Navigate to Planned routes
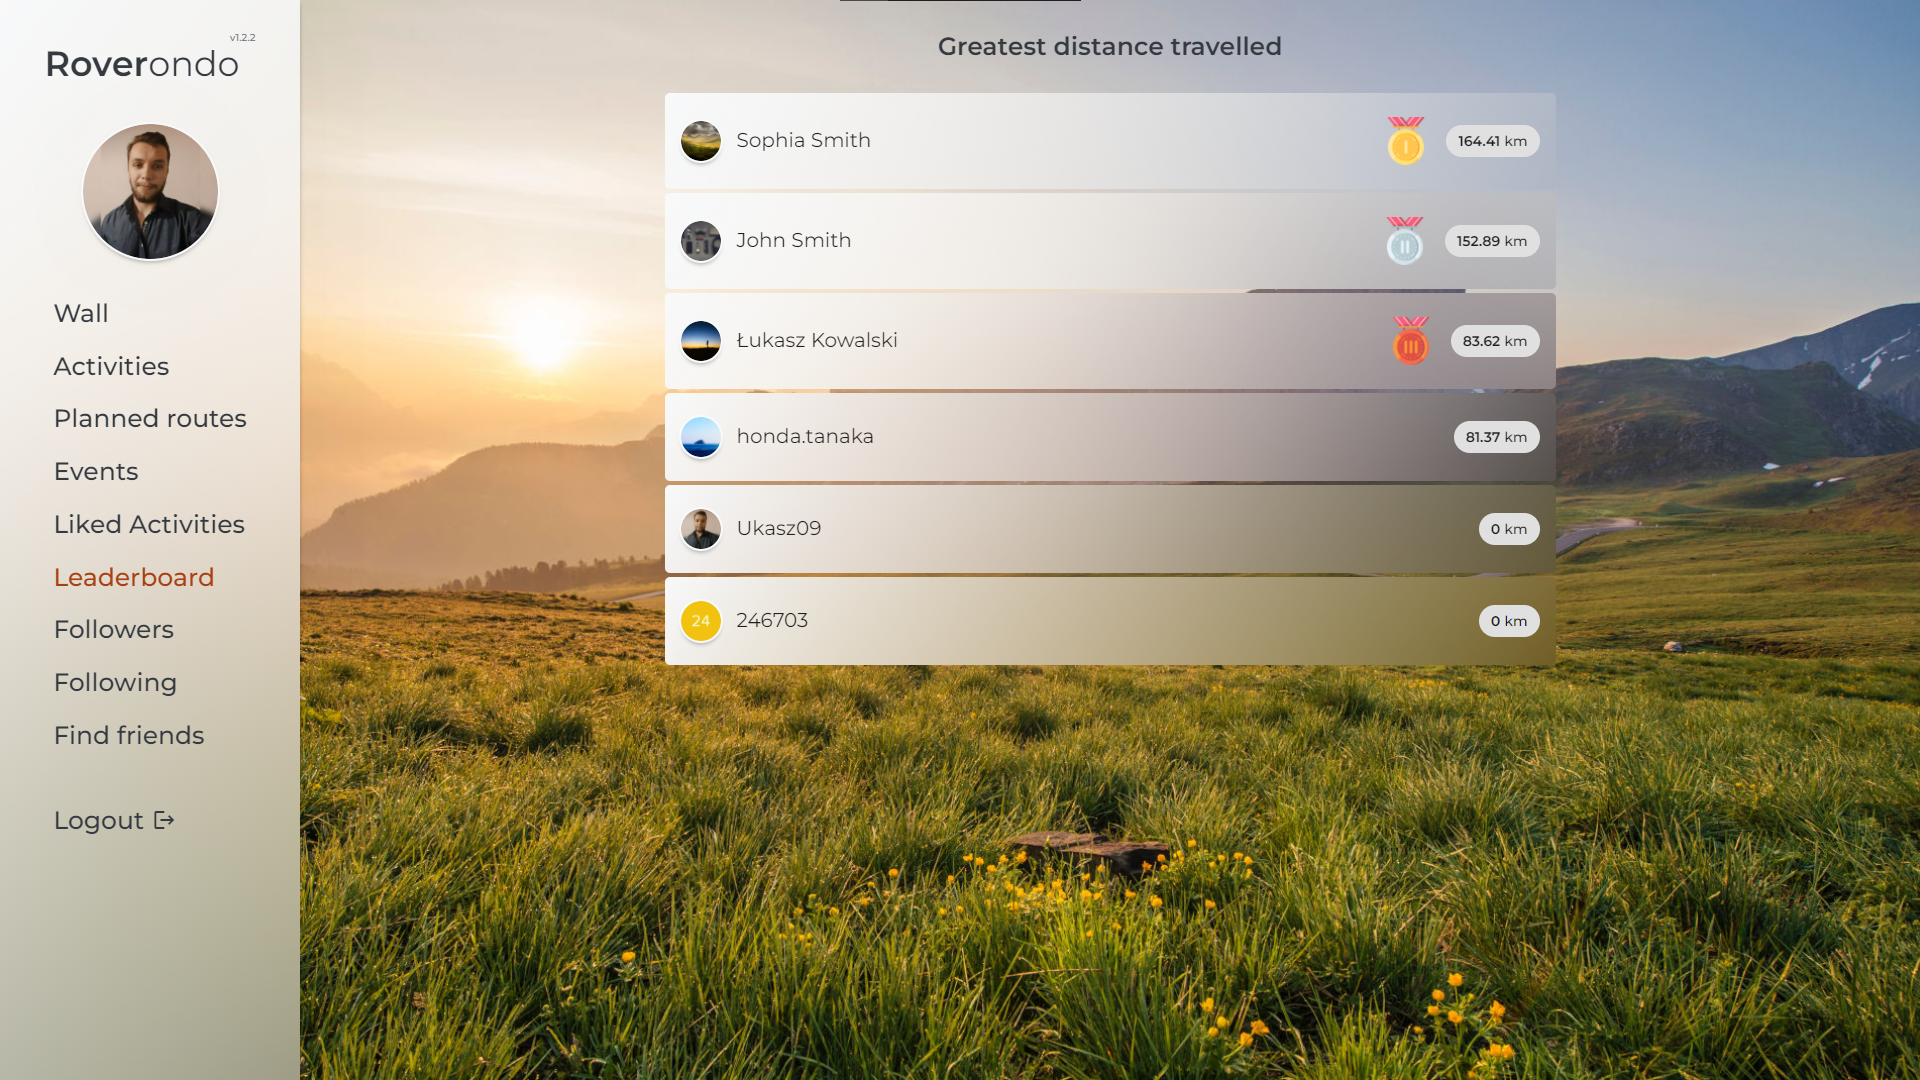 [x=150, y=418]
